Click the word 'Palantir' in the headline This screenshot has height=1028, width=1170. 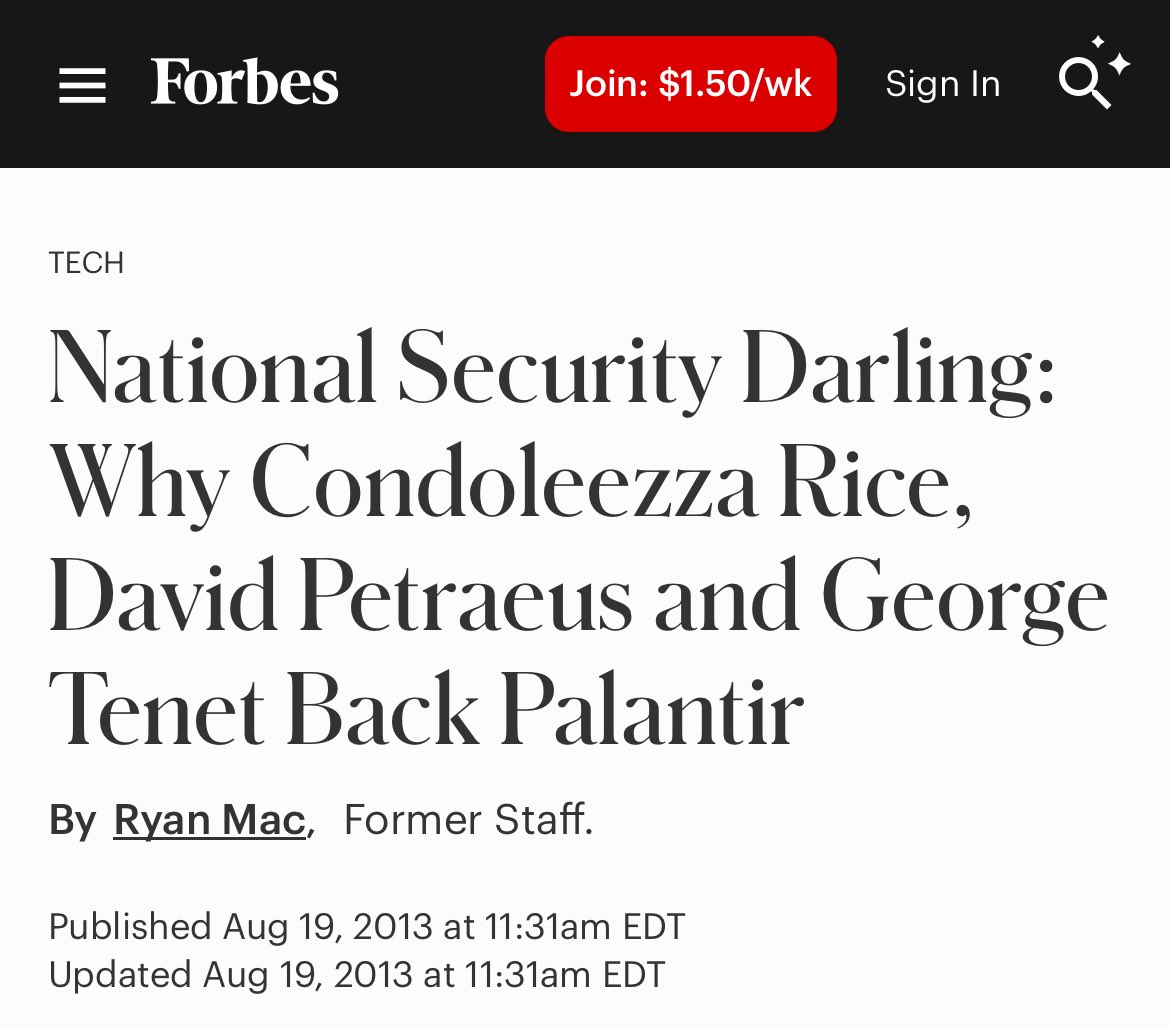pyautogui.click(x=651, y=712)
